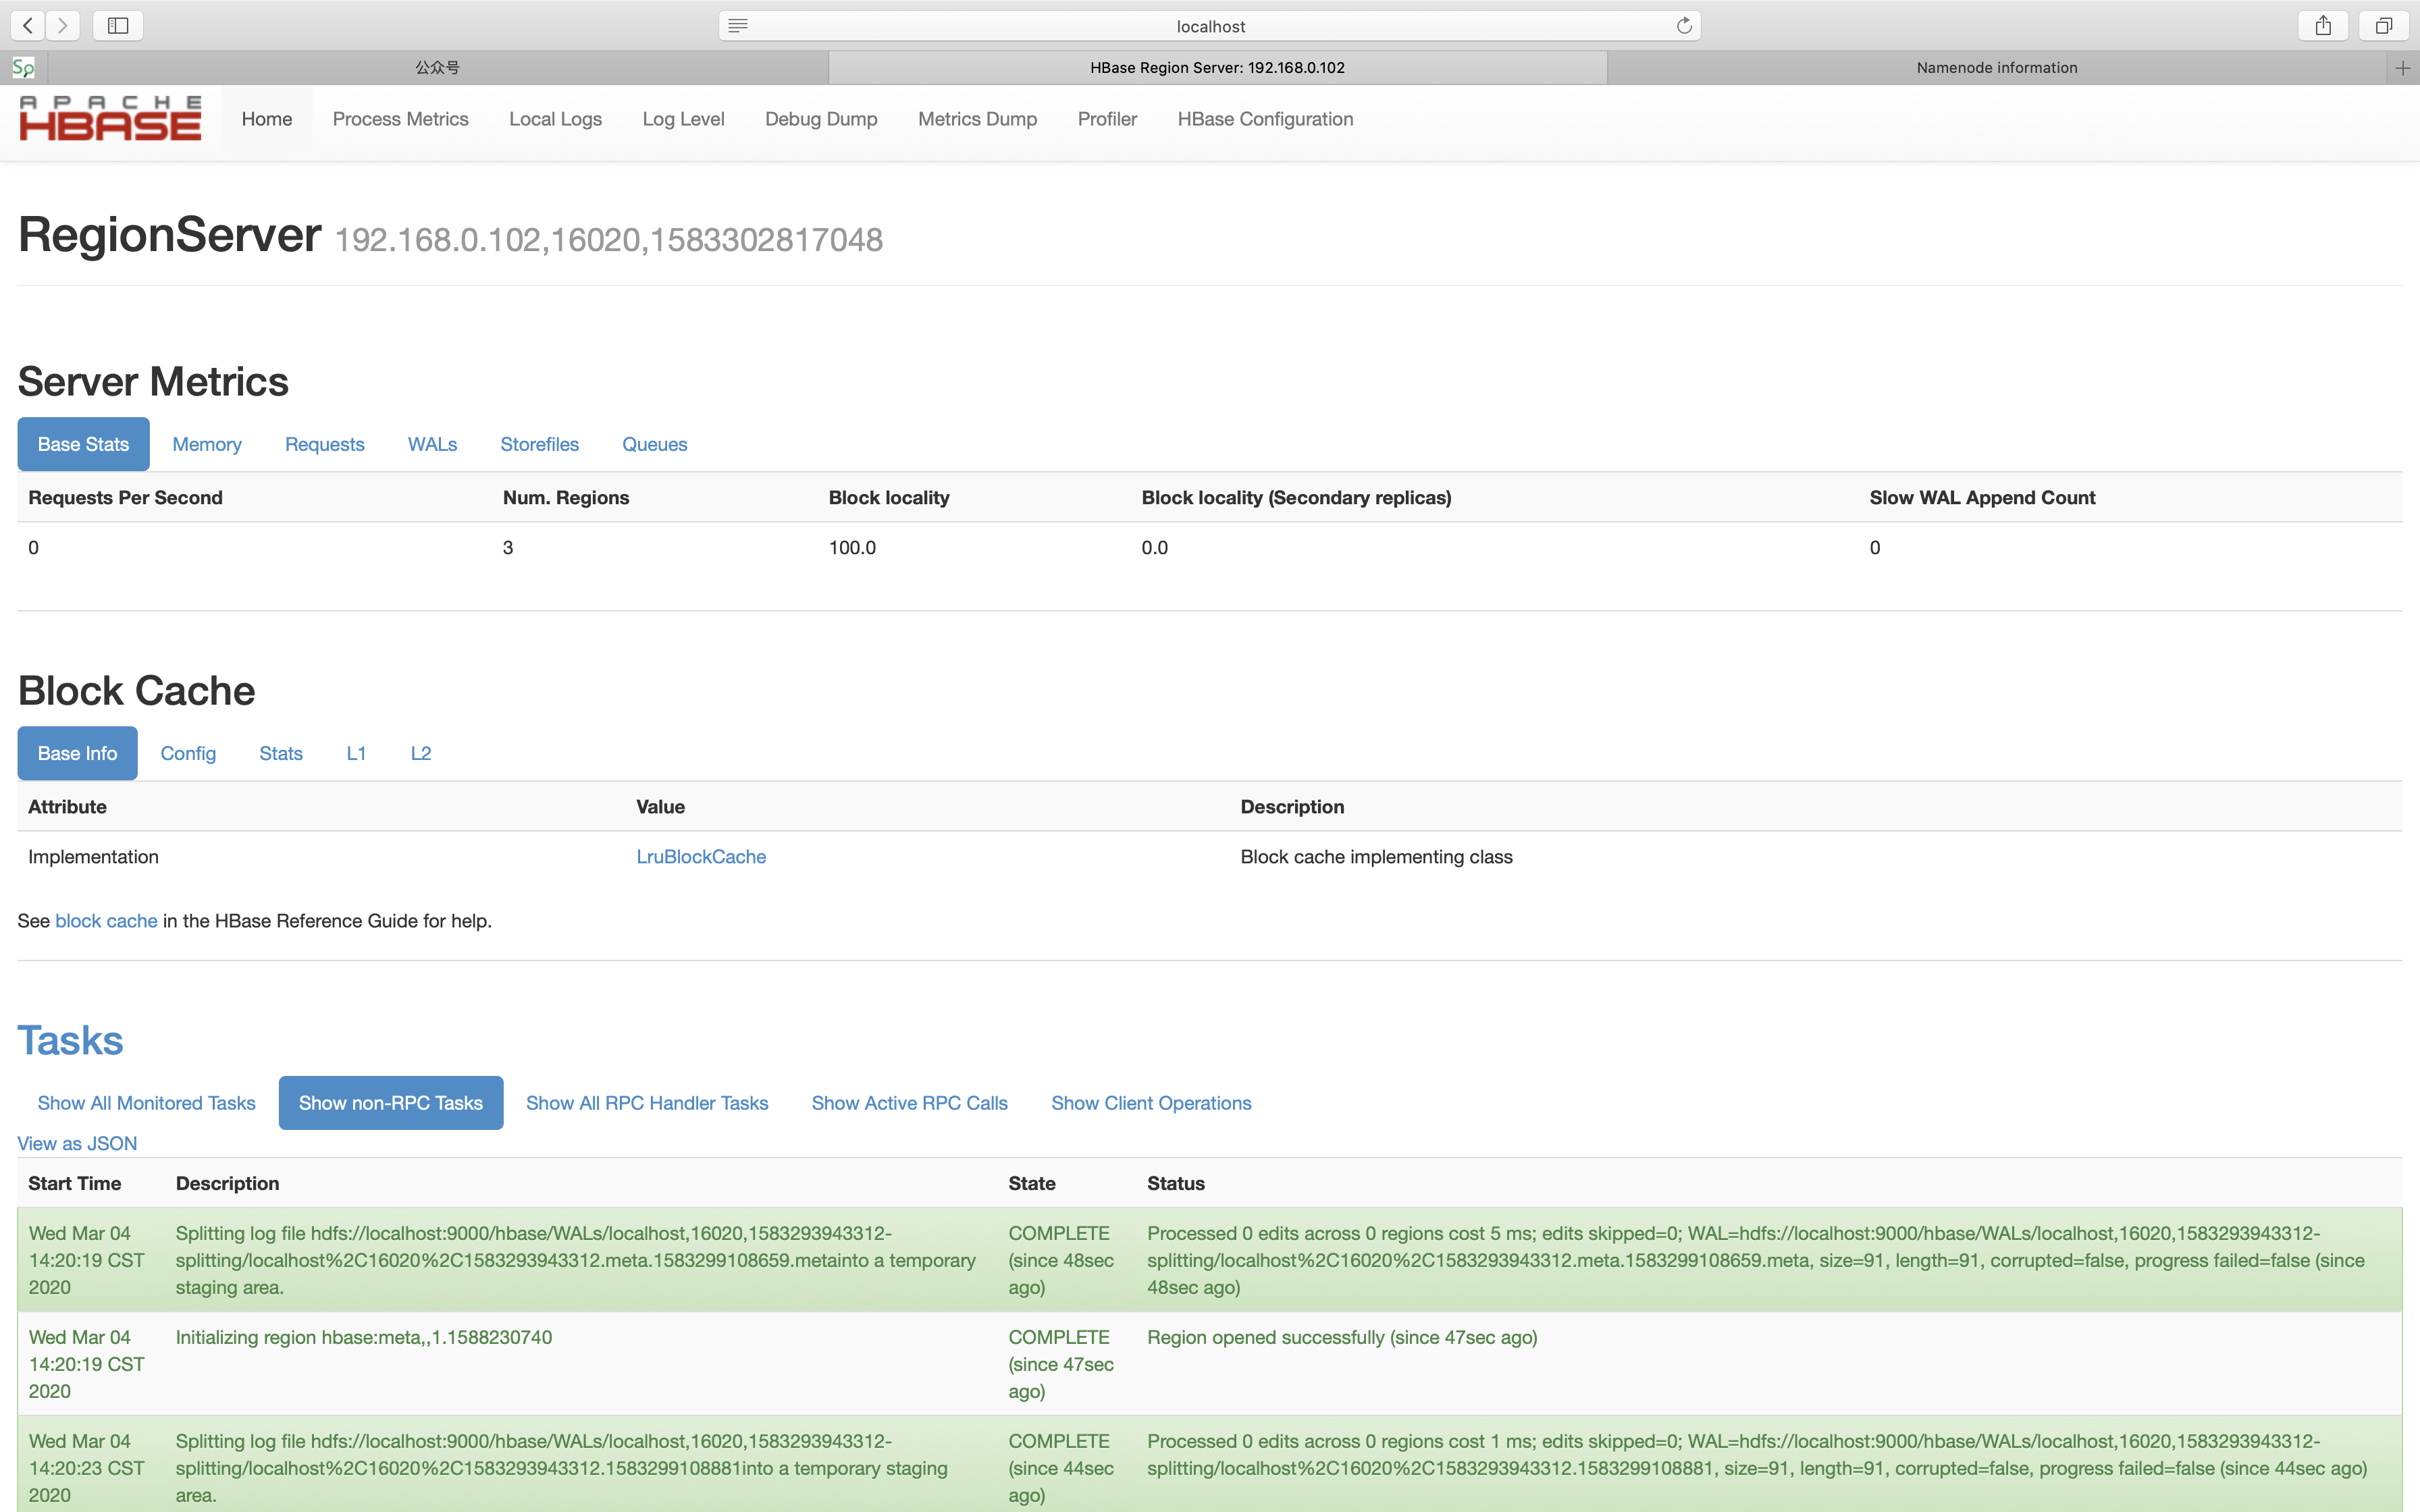Open the Home navigation item
The height and width of the screenshot is (1512, 2420).
(267, 119)
